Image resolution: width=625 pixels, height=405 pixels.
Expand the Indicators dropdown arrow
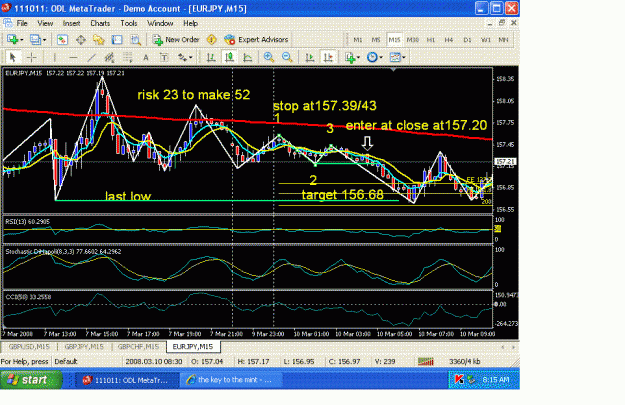click(x=358, y=58)
